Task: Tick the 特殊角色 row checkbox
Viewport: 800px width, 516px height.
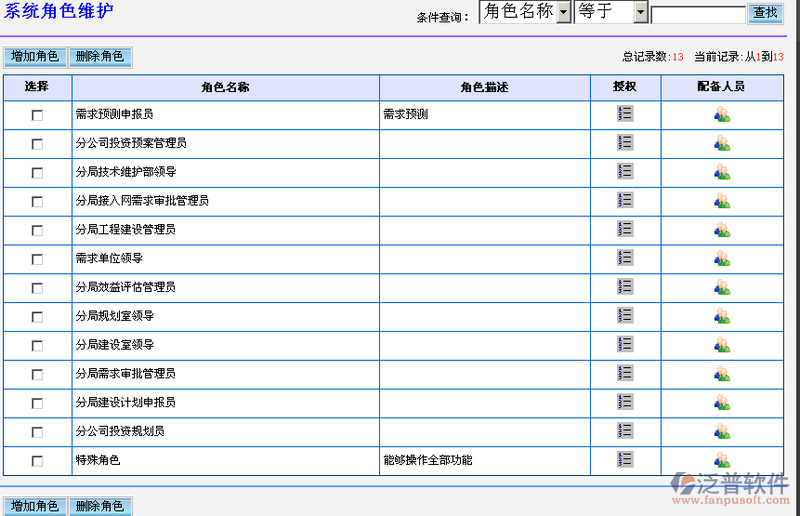Action: tap(37, 461)
